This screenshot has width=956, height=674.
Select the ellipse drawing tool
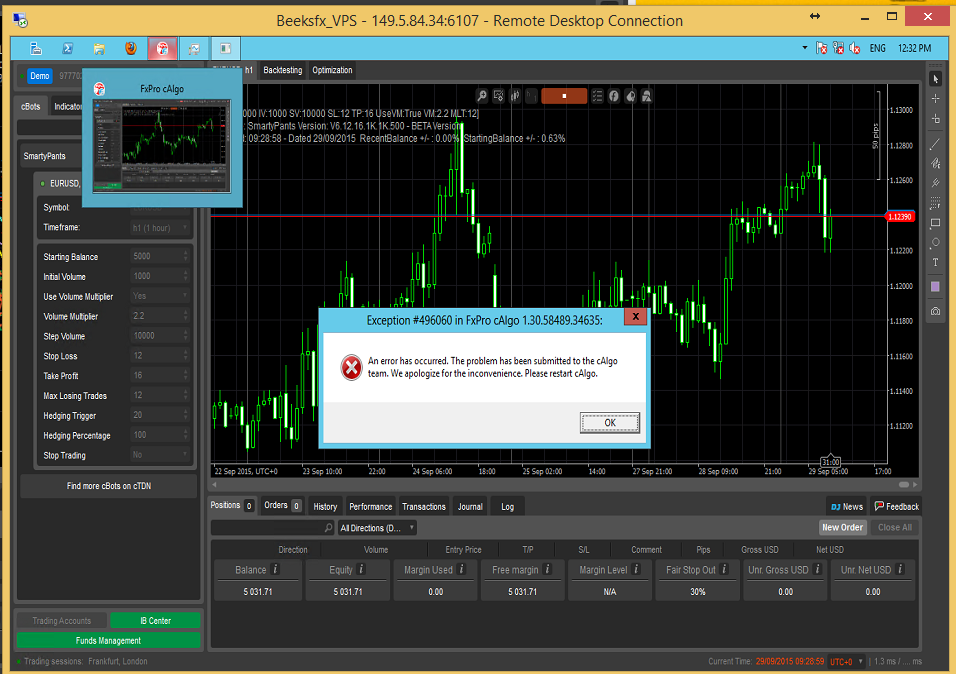935,242
